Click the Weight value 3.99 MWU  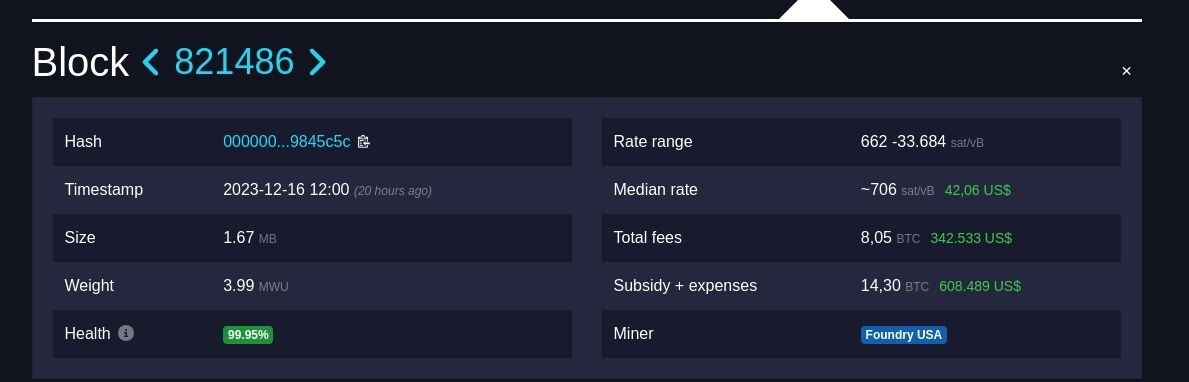[256, 286]
